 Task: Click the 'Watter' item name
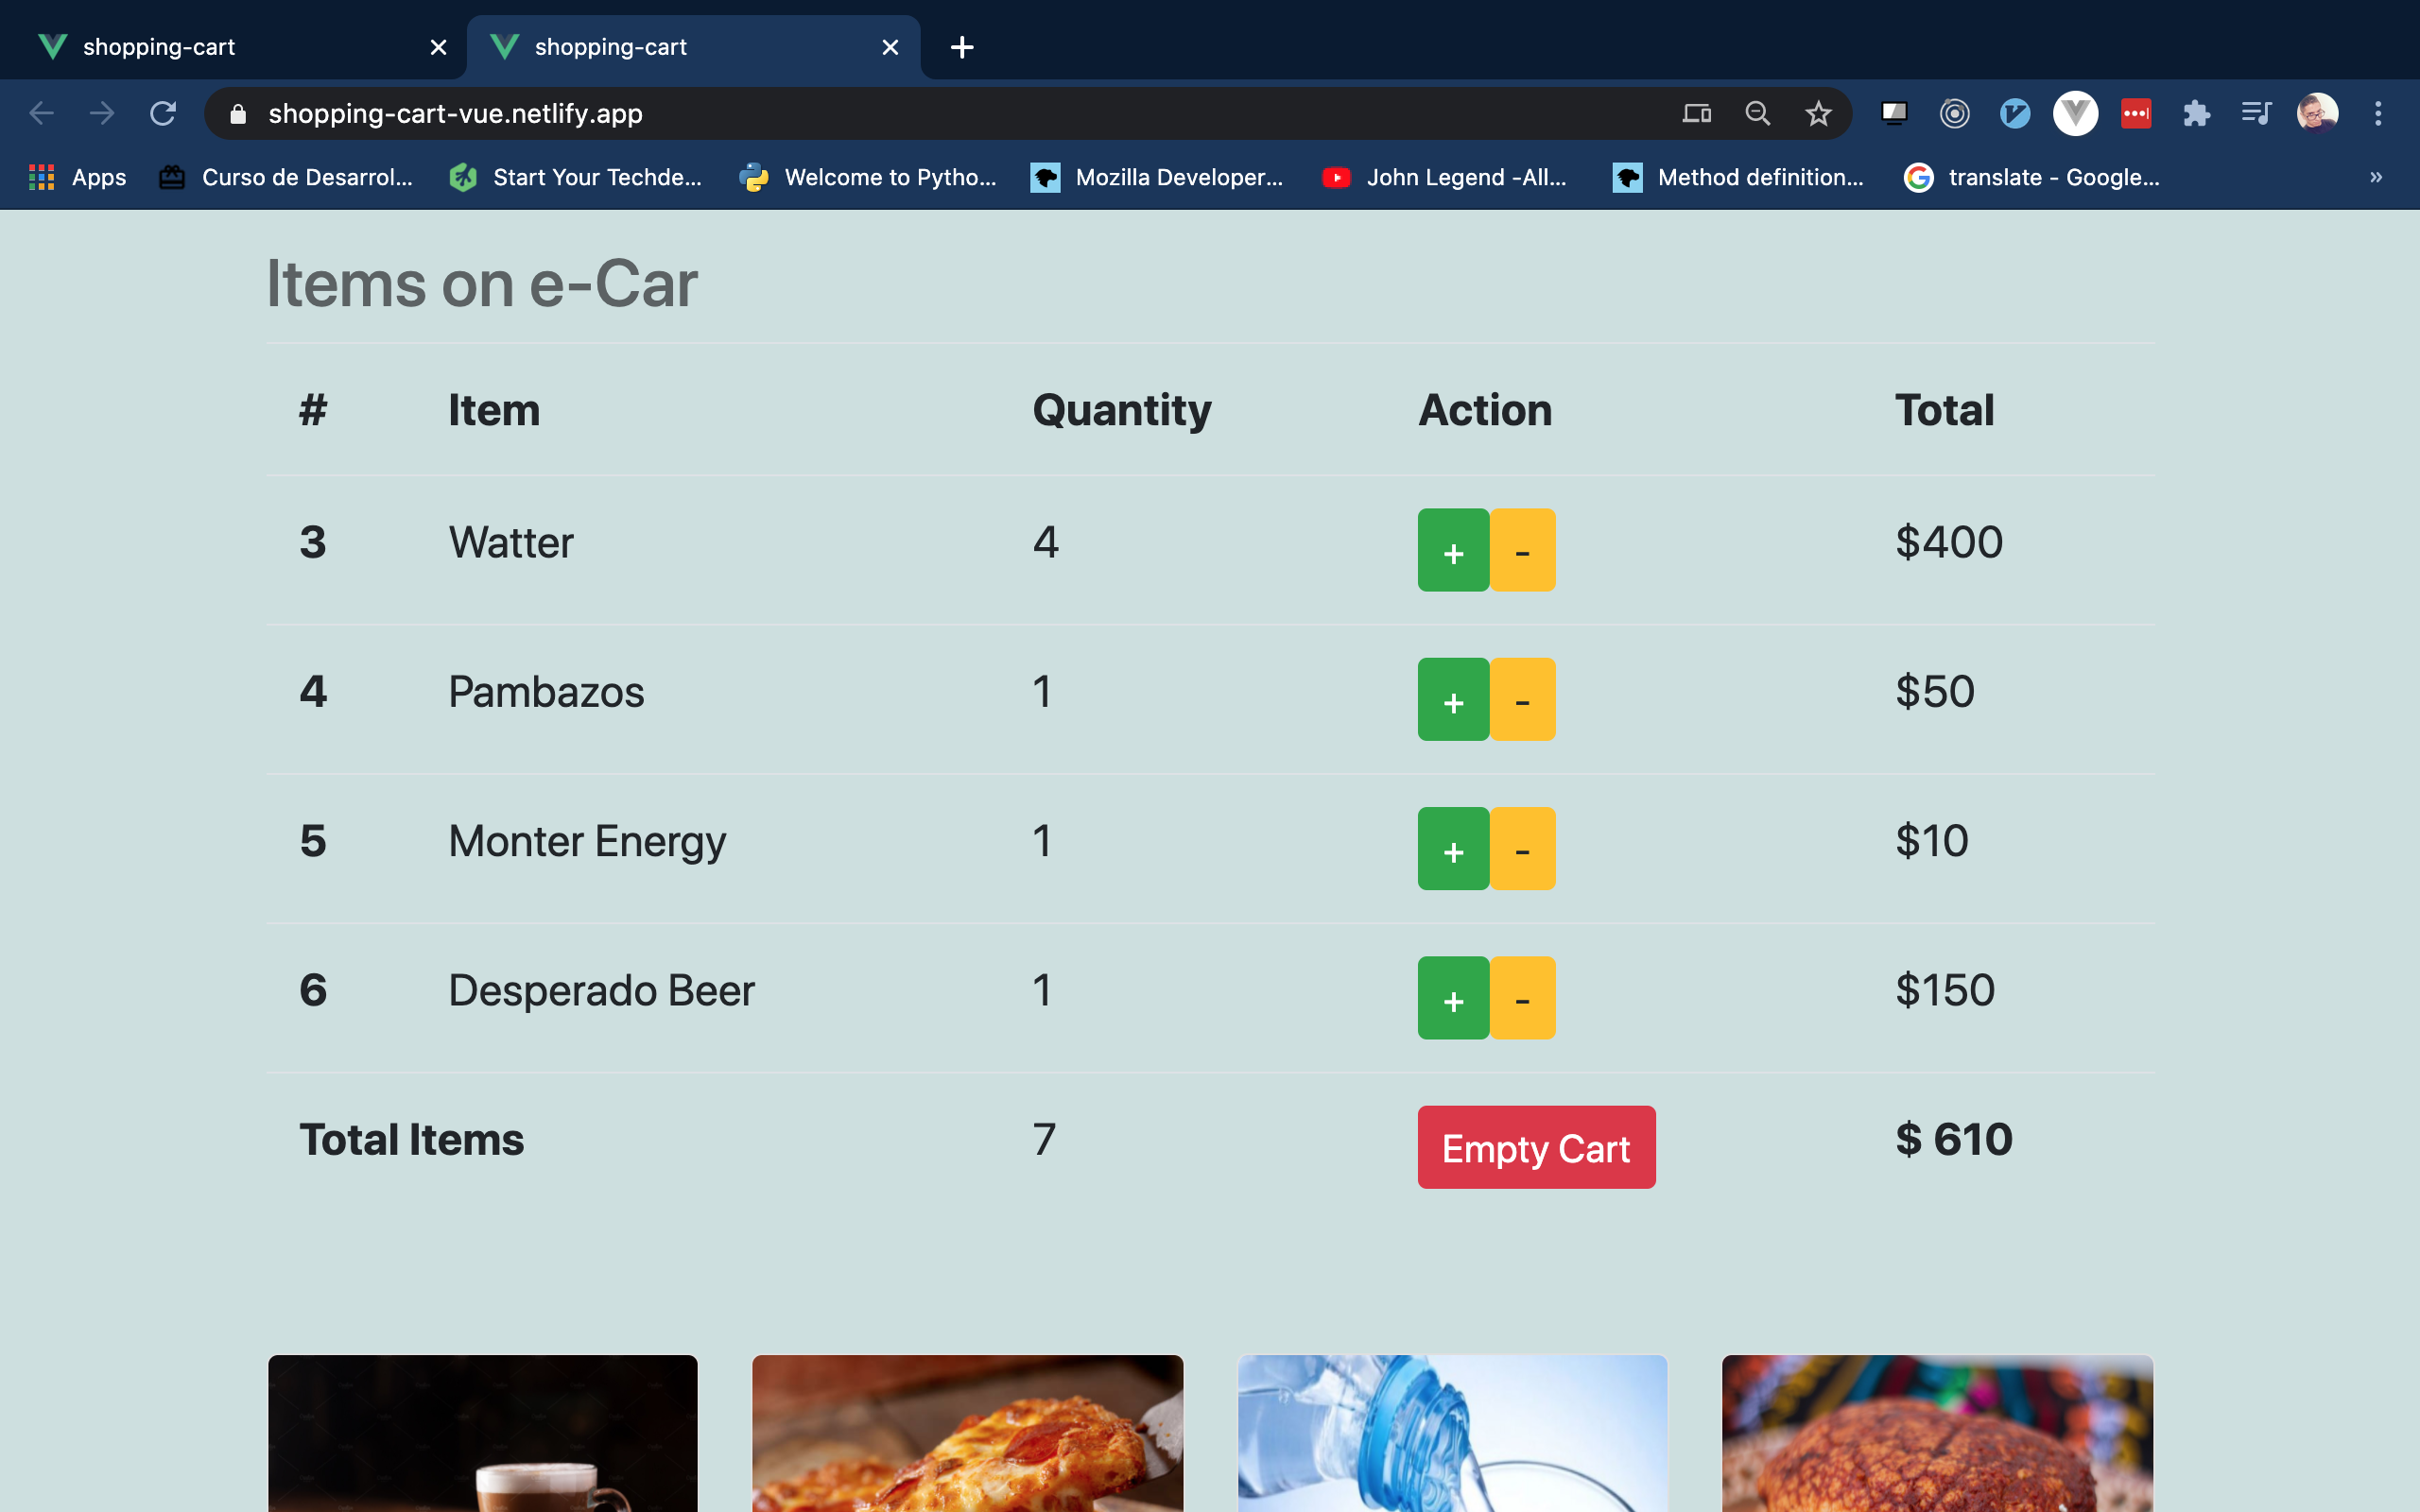click(511, 542)
